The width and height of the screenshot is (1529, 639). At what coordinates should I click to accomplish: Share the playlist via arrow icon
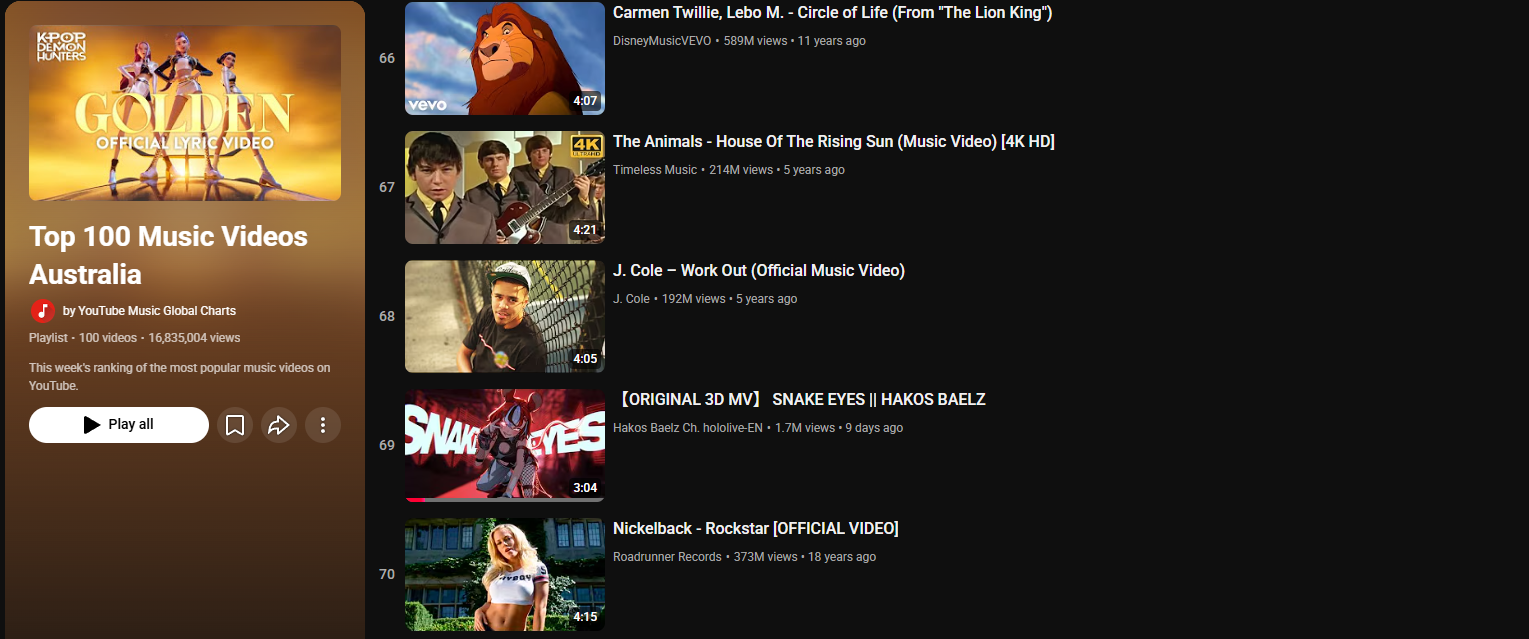(279, 425)
